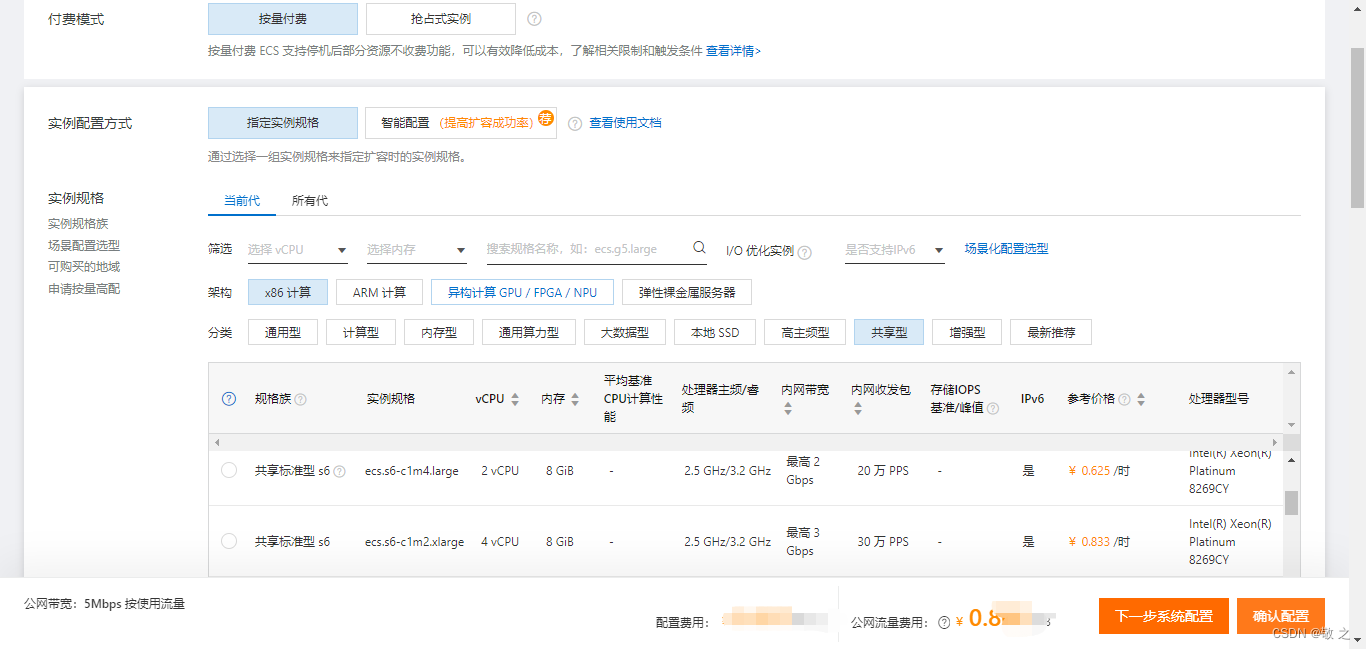The width and height of the screenshot is (1366, 649).
Task: Sort by 内存 column arrows
Action: 575,399
